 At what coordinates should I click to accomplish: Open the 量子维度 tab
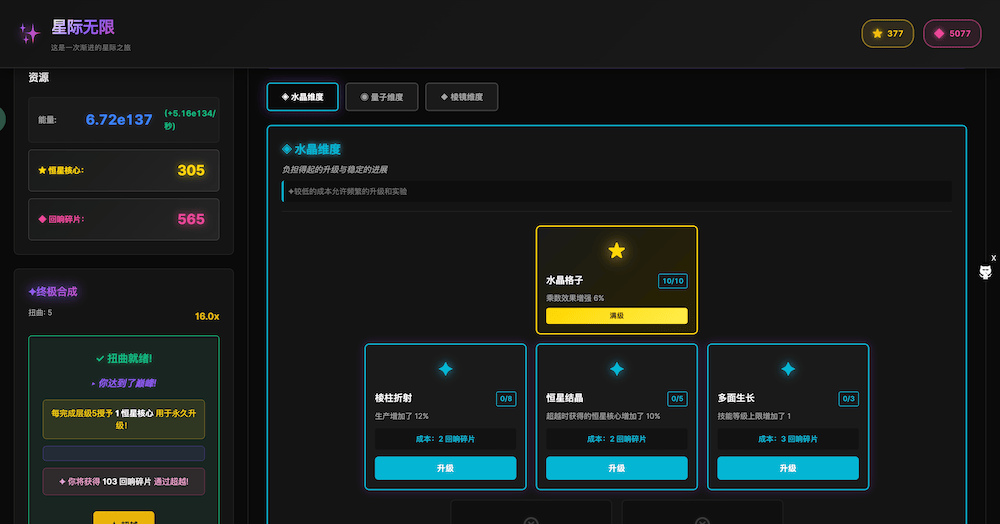pyautogui.click(x=381, y=97)
